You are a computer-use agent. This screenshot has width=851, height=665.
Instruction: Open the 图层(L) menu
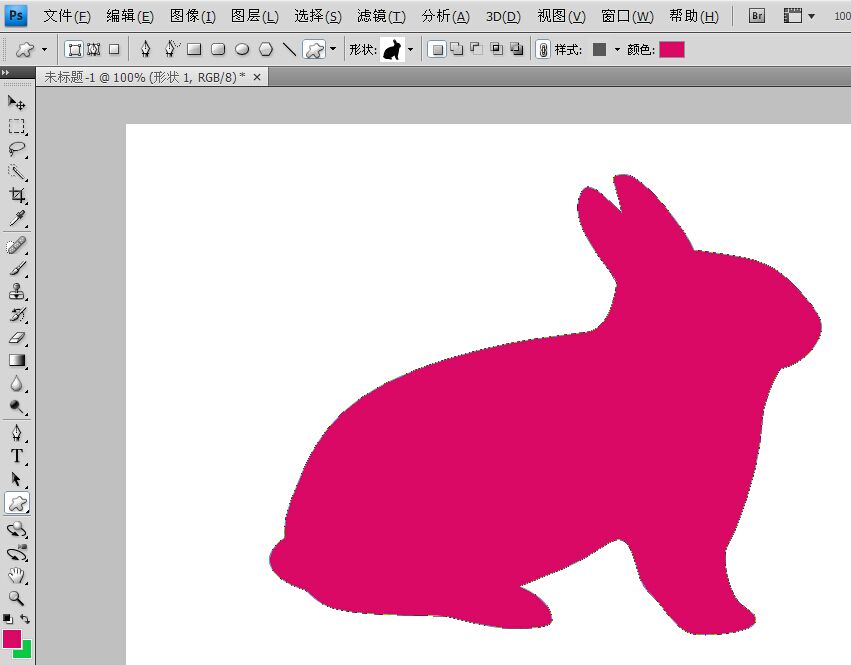tap(254, 17)
